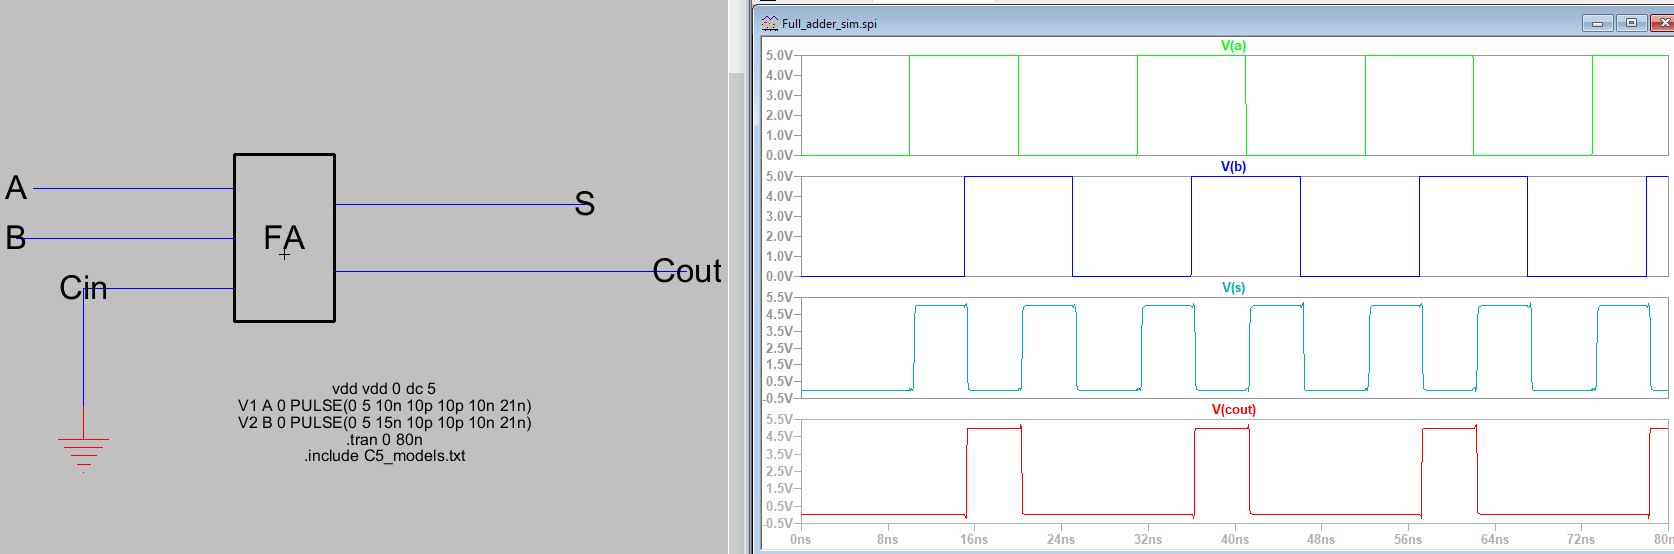The width and height of the screenshot is (1674, 554).
Task: Click the 2.5V axis label in V(s) pane
Action: click(779, 349)
